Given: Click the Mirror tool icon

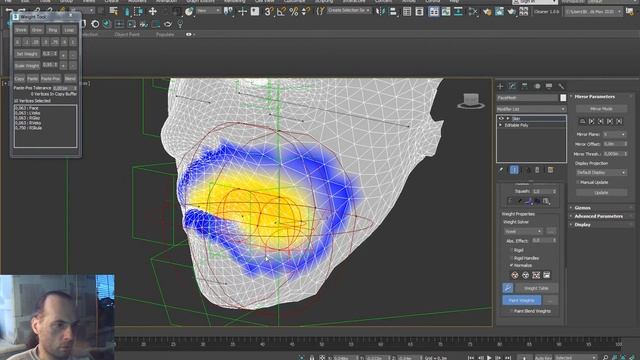Looking at the screenshot, I should tap(380, 11).
